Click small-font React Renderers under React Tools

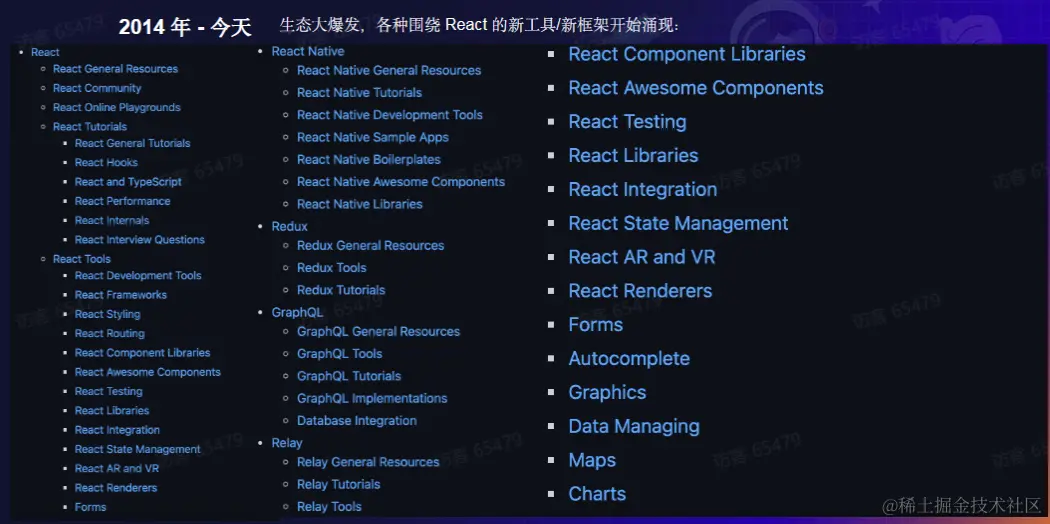[x=116, y=488]
